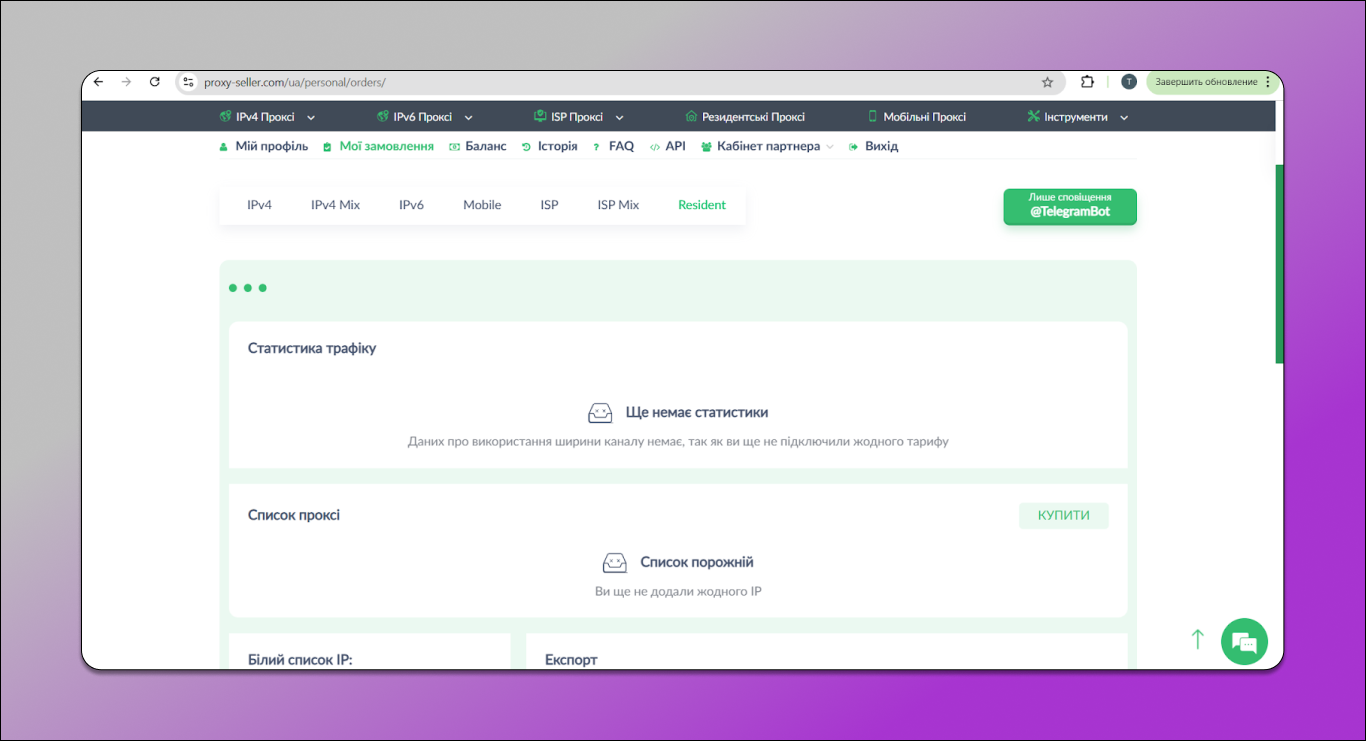1366x741 pixels.
Task: Click the IPv6 Проксі globe icon
Action: [383, 116]
